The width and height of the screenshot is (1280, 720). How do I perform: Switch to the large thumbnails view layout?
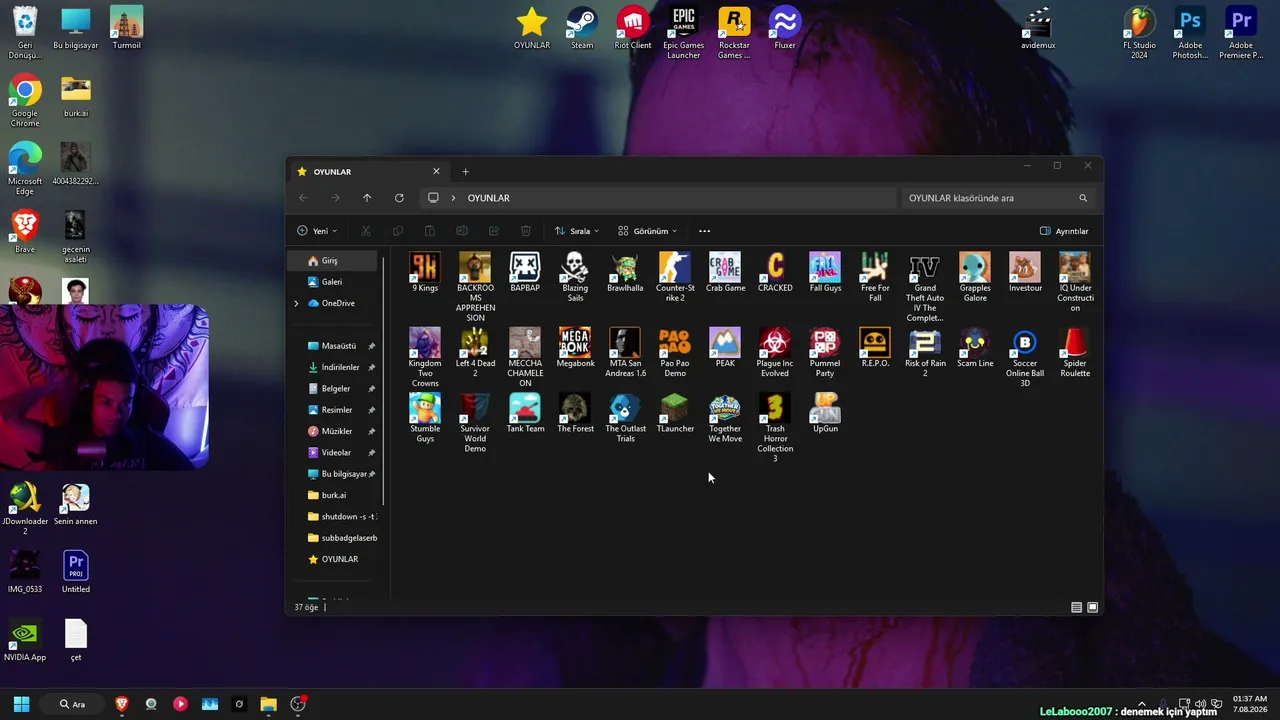click(x=1092, y=607)
